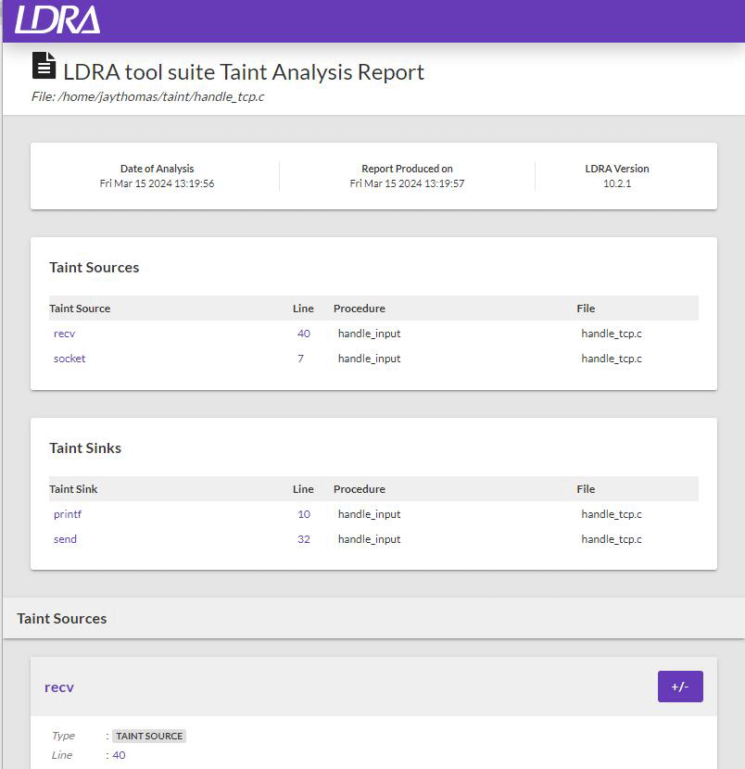Jump to line 10 in printf row
This screenshot has height=769, width=745.
pos(304,514)
